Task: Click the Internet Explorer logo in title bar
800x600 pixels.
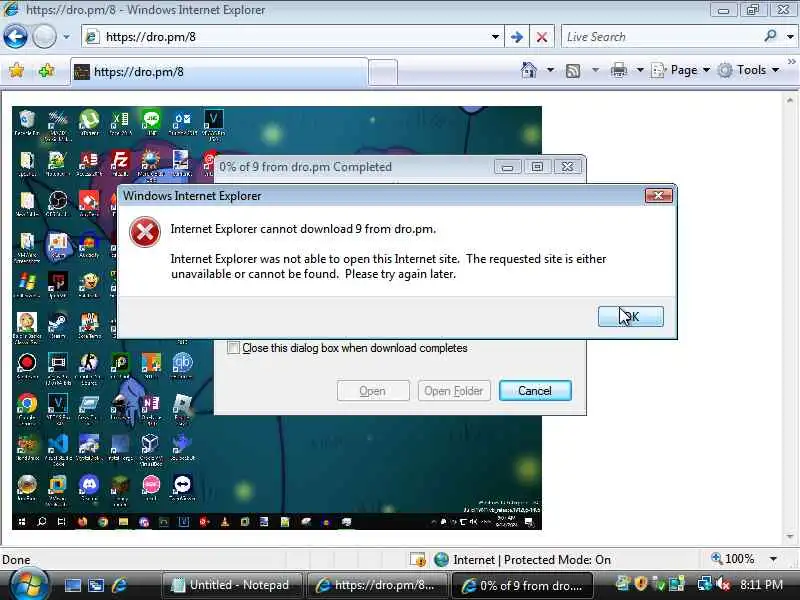Action: point(10,10)
